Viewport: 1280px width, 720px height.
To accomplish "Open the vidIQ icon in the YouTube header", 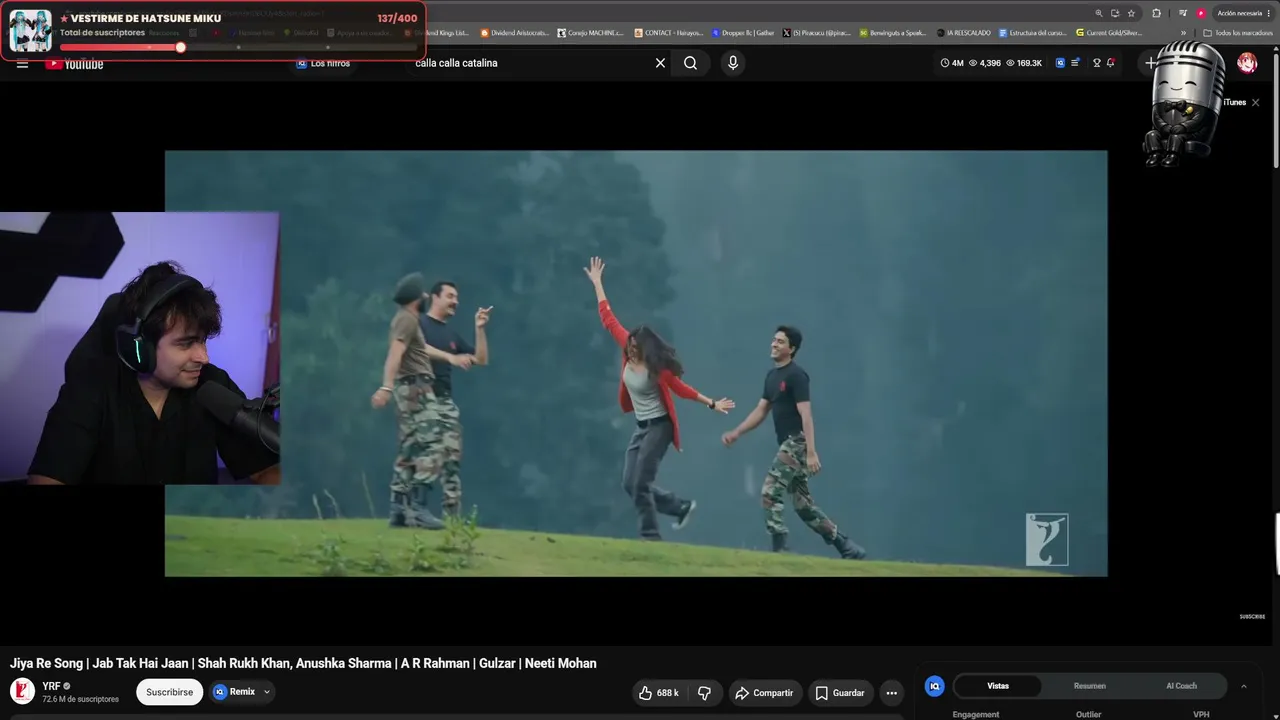I will pos(1060,63).
